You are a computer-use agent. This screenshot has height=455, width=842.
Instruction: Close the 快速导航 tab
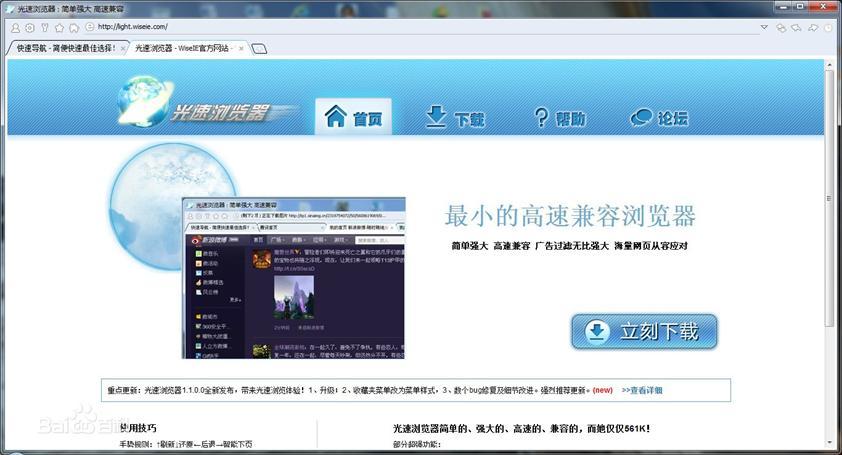[123, 49]
